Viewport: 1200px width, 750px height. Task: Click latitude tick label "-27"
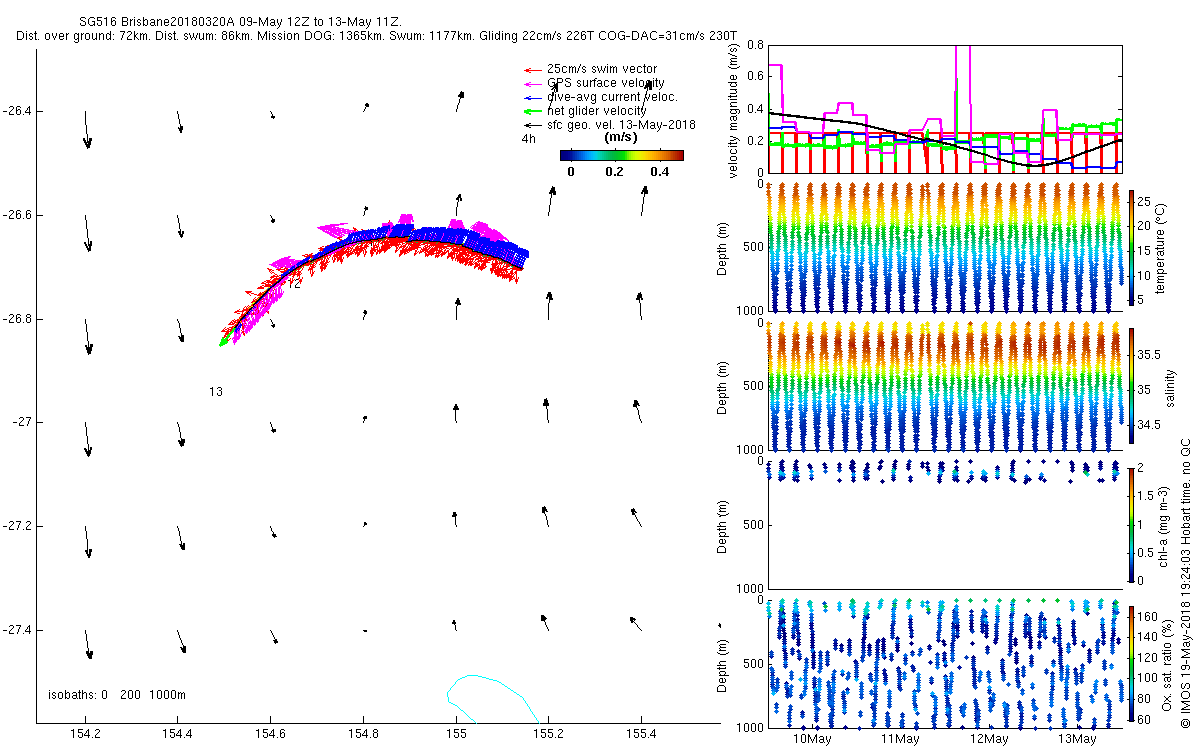pyautogui.click(x=20, y=423)
